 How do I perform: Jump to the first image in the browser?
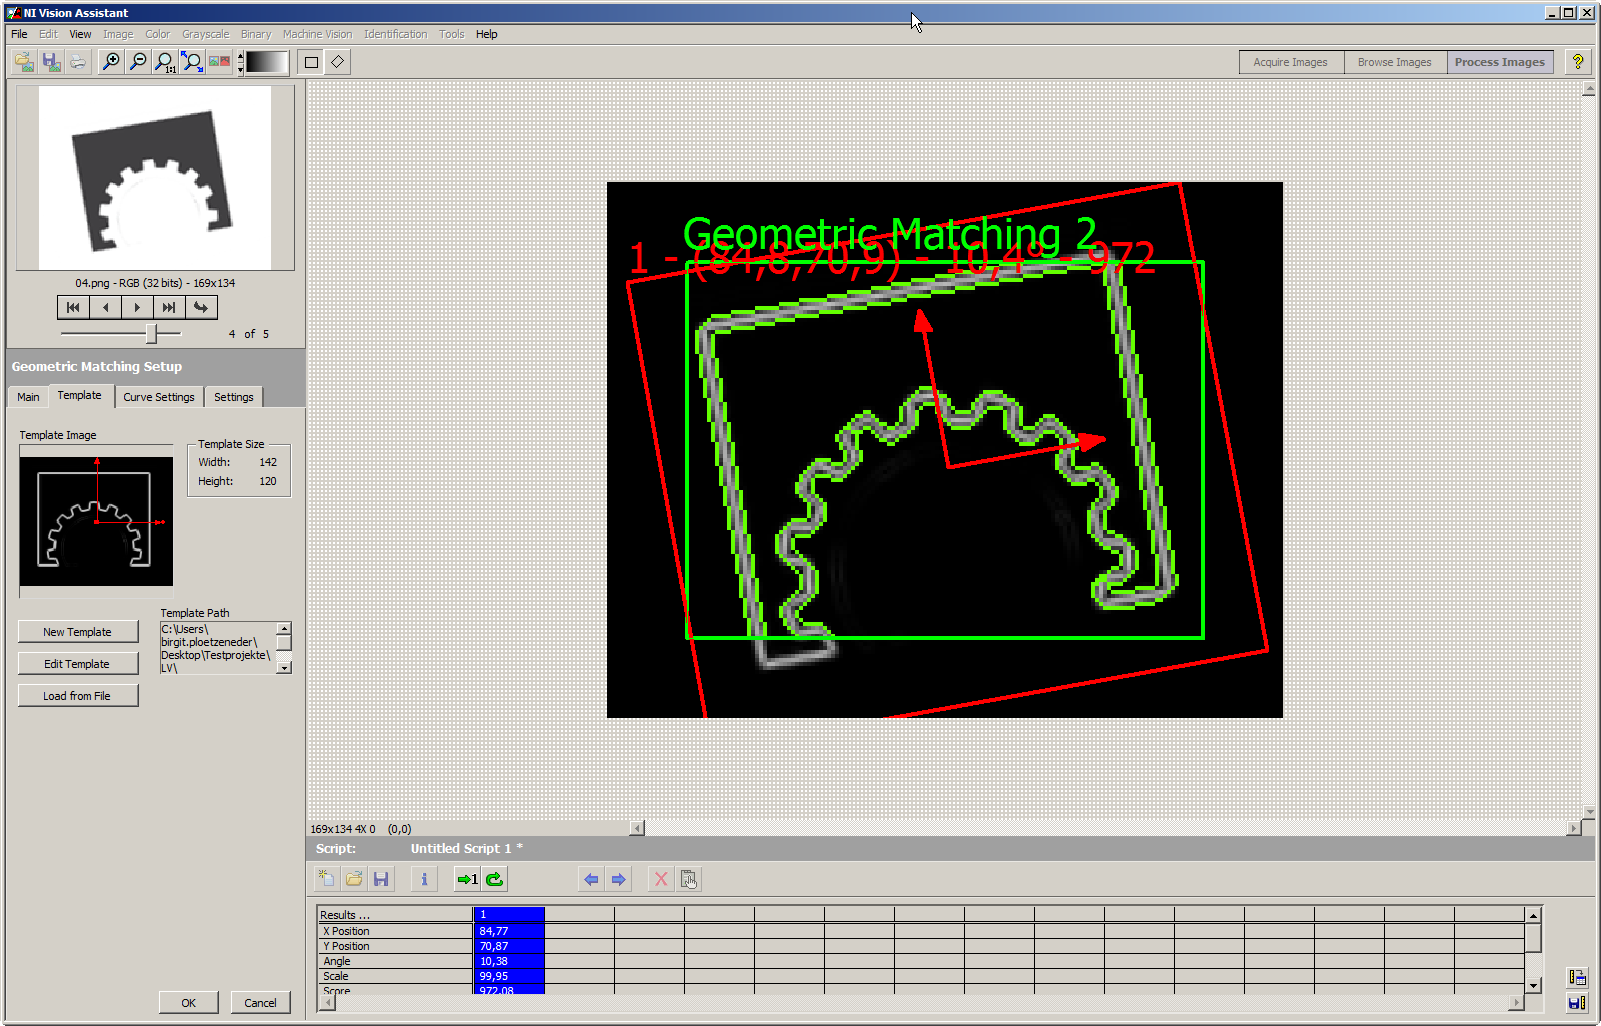(x=73, y=307)
